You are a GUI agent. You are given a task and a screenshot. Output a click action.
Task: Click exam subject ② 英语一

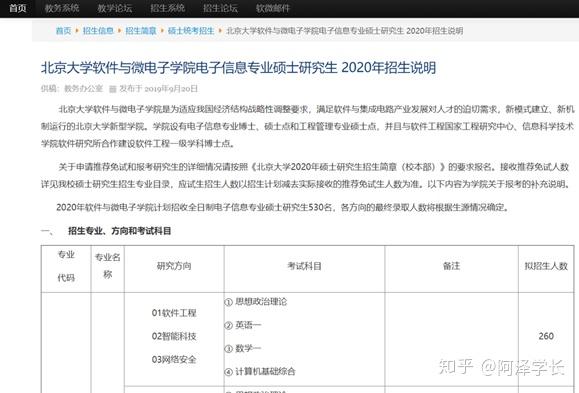(x=243, y=325)
